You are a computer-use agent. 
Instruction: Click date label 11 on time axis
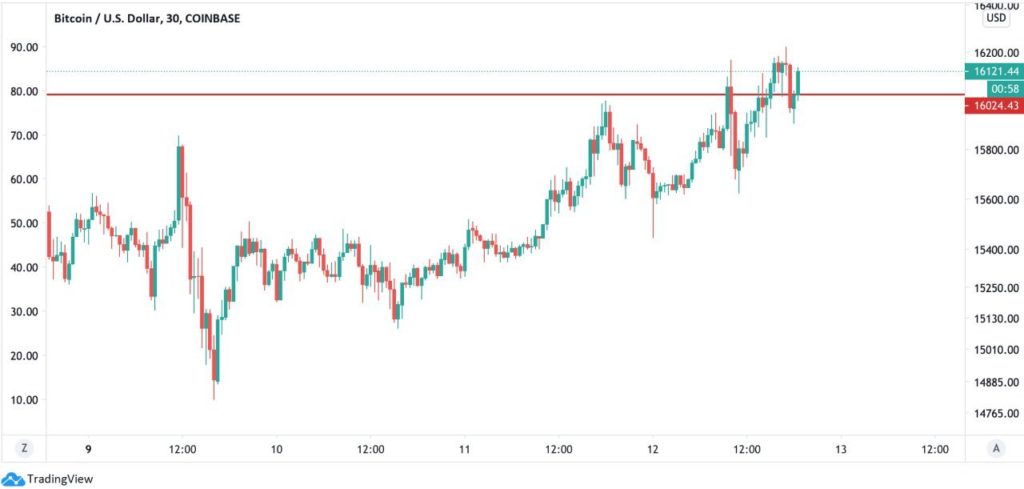pyautogui.click(x=464, y=449)
